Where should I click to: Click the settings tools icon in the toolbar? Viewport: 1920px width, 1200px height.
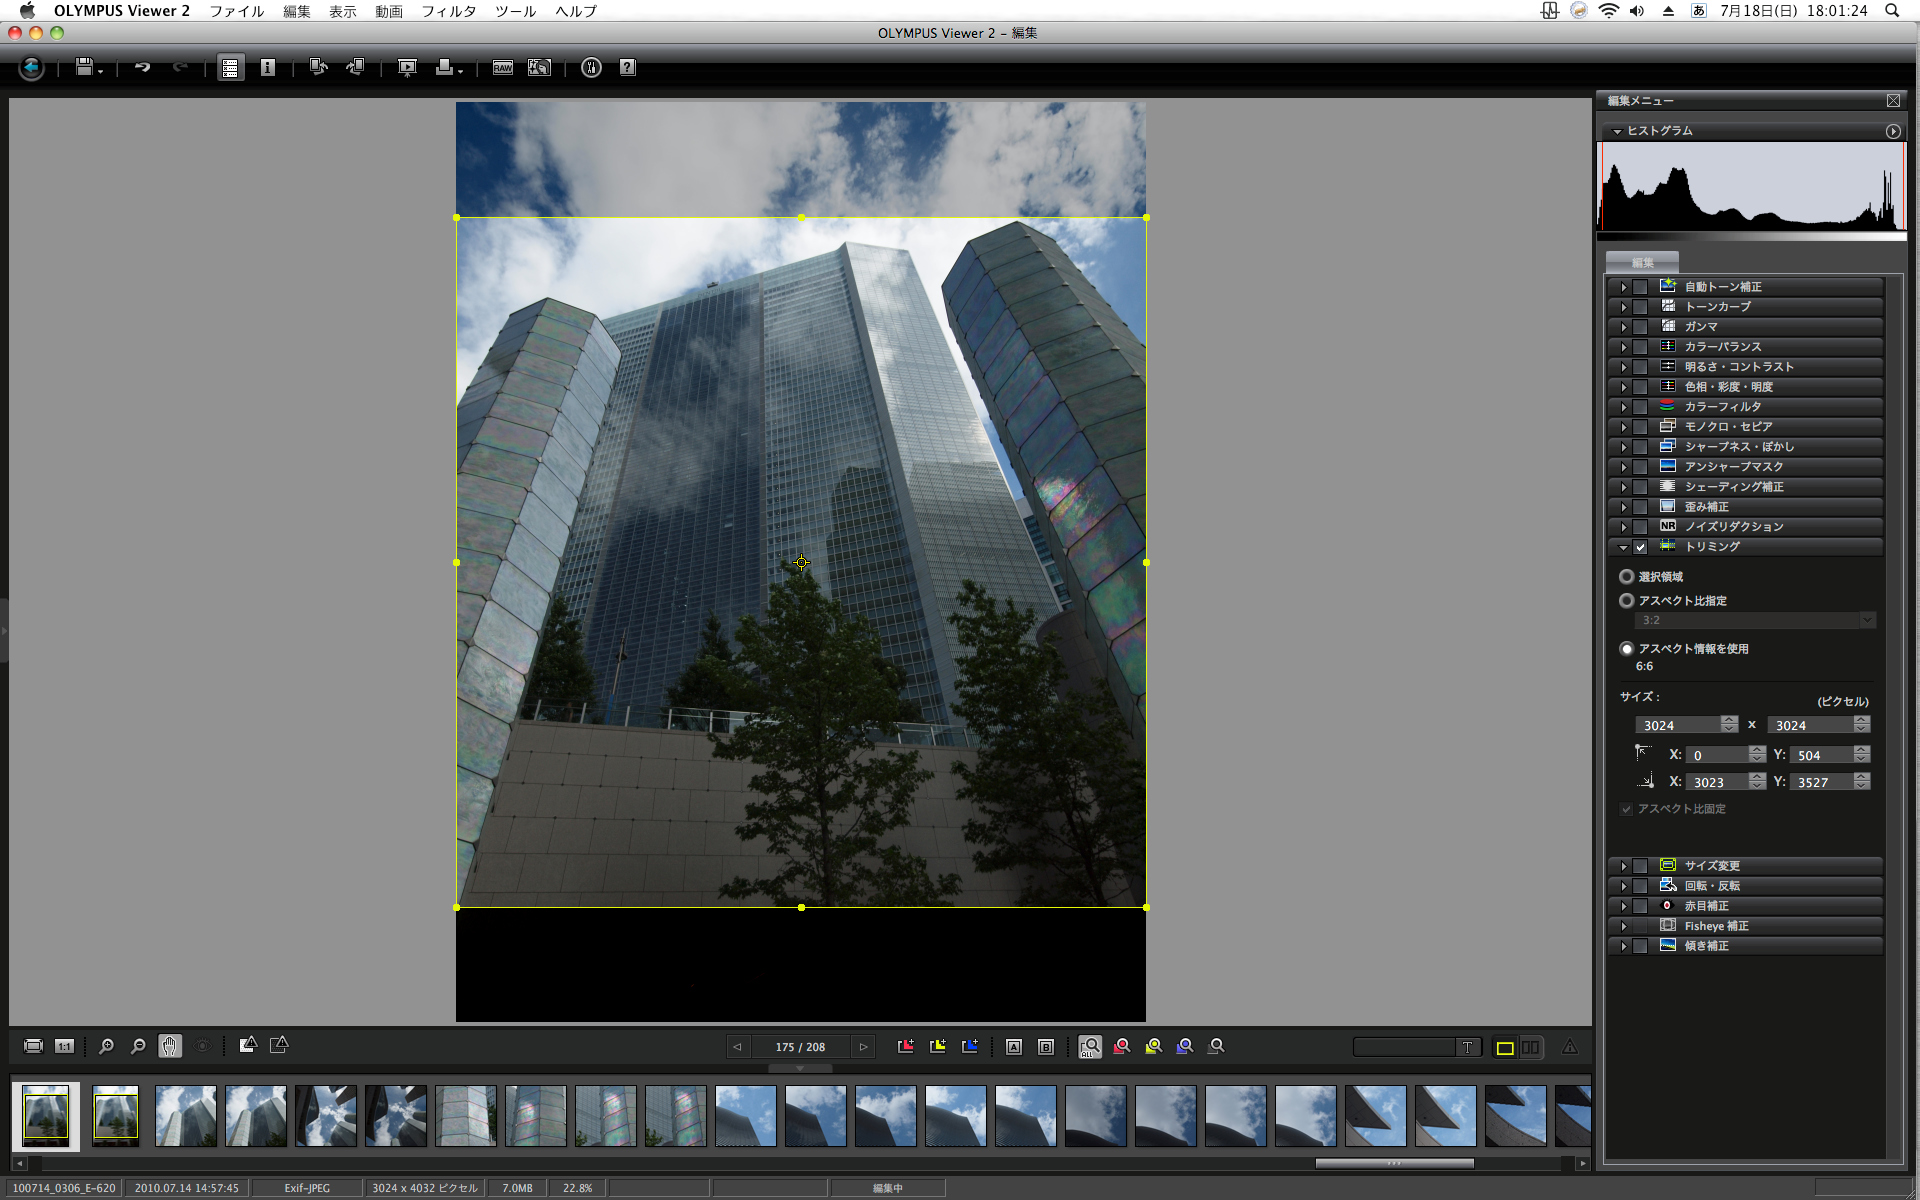[591, 68]
